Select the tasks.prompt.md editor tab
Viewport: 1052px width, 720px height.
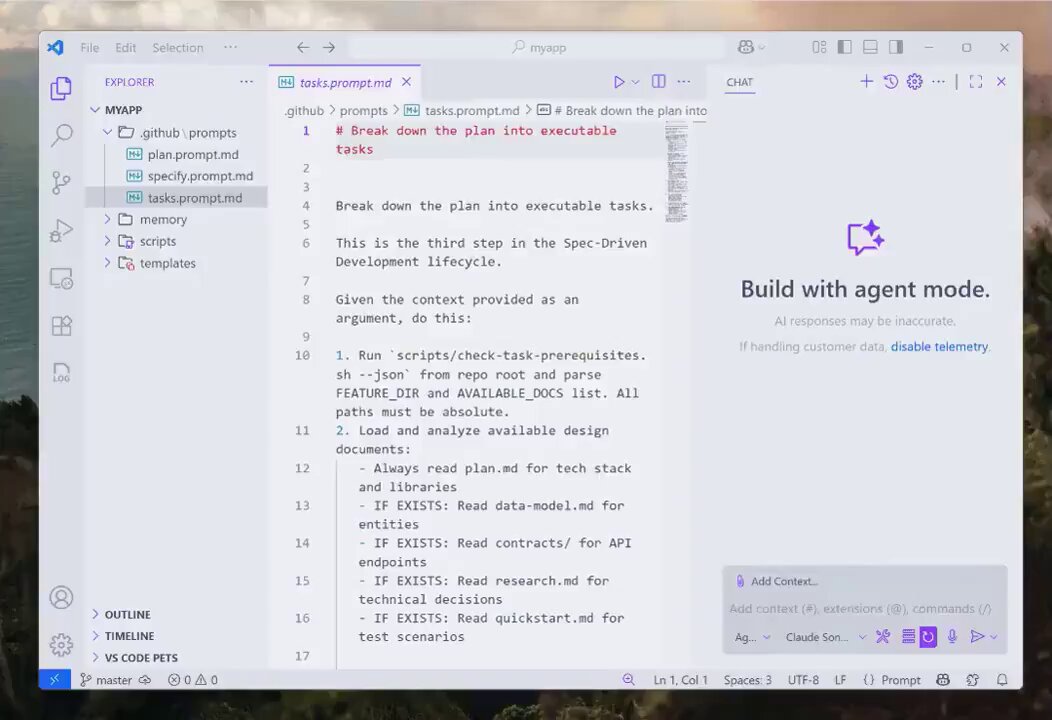[345, 83]
